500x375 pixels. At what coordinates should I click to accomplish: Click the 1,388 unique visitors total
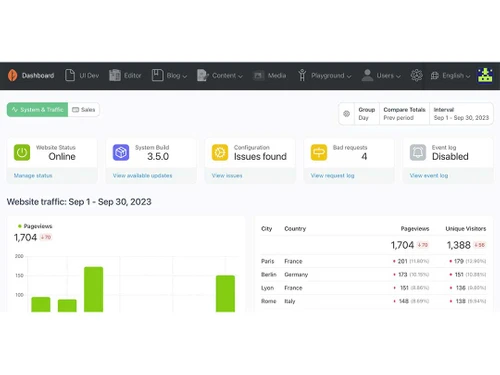point(459,245)
